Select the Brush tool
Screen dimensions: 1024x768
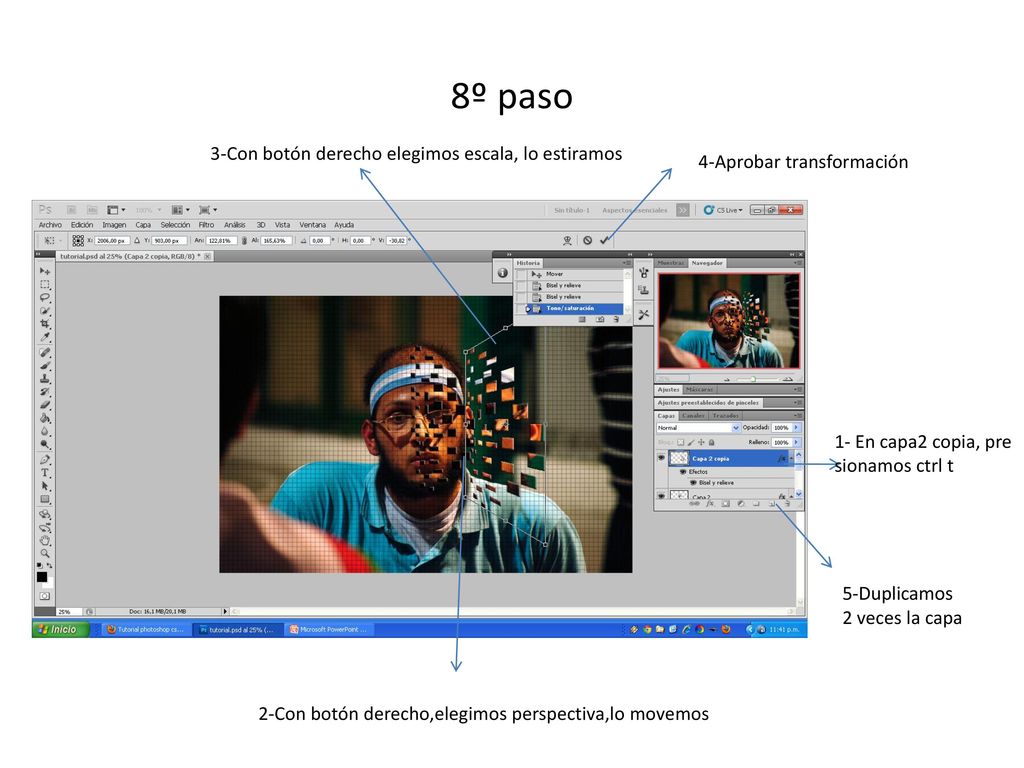[44, 366]
